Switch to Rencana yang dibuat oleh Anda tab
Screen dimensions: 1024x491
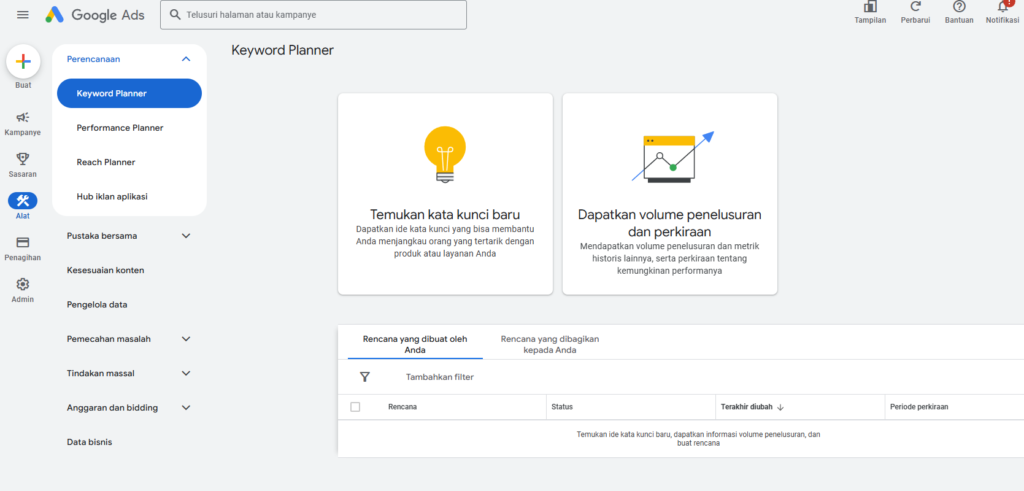[x=415, y=344]
